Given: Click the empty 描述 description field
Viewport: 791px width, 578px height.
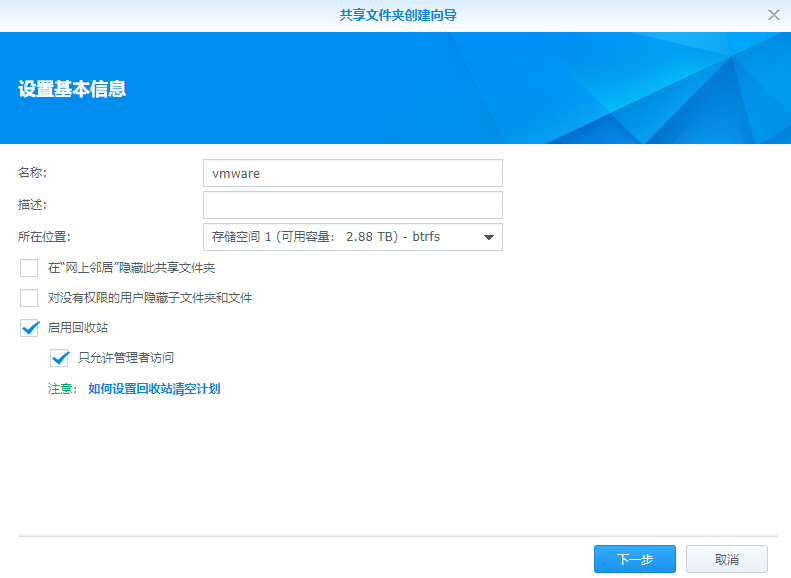Looking at the screenshot, I should (x=353, y=205).
